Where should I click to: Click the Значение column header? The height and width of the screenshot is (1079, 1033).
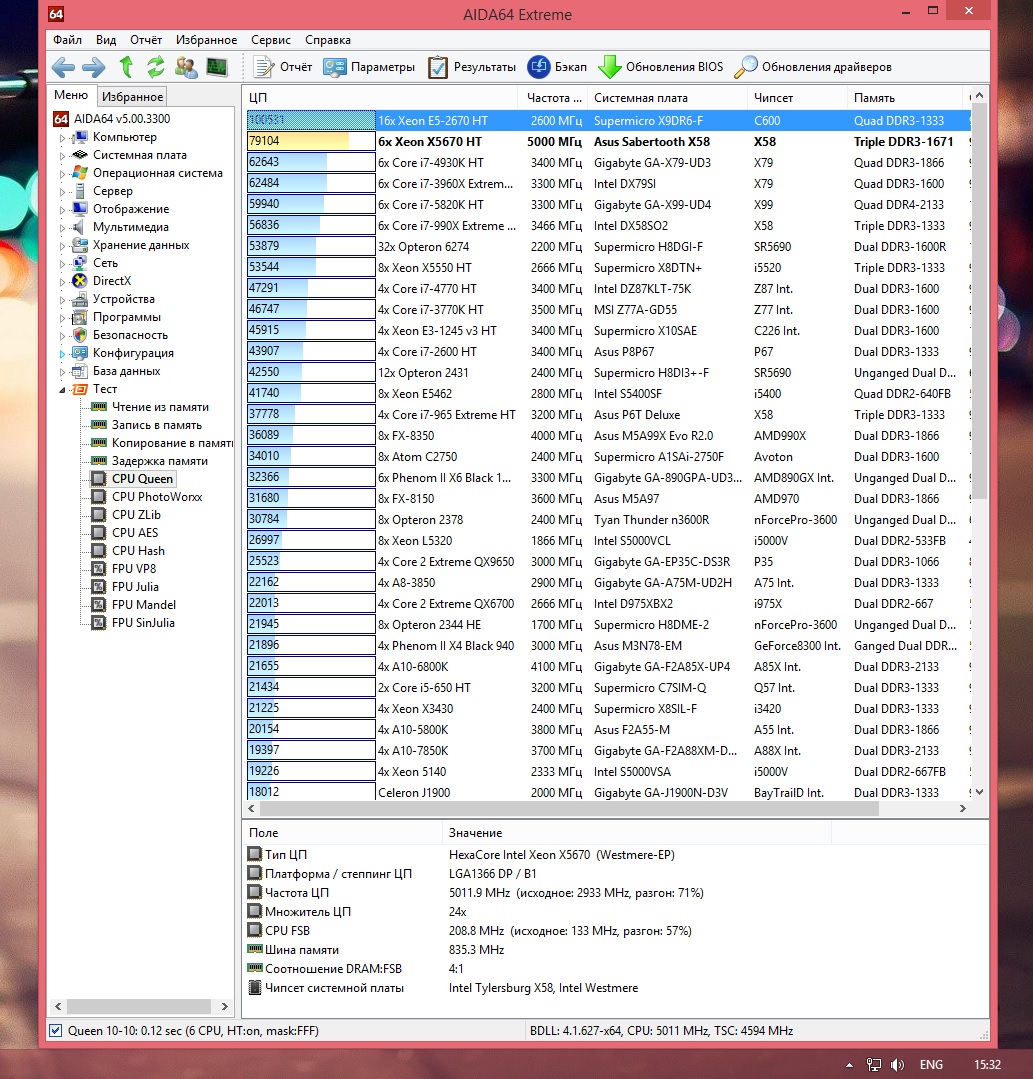(637, 833)
